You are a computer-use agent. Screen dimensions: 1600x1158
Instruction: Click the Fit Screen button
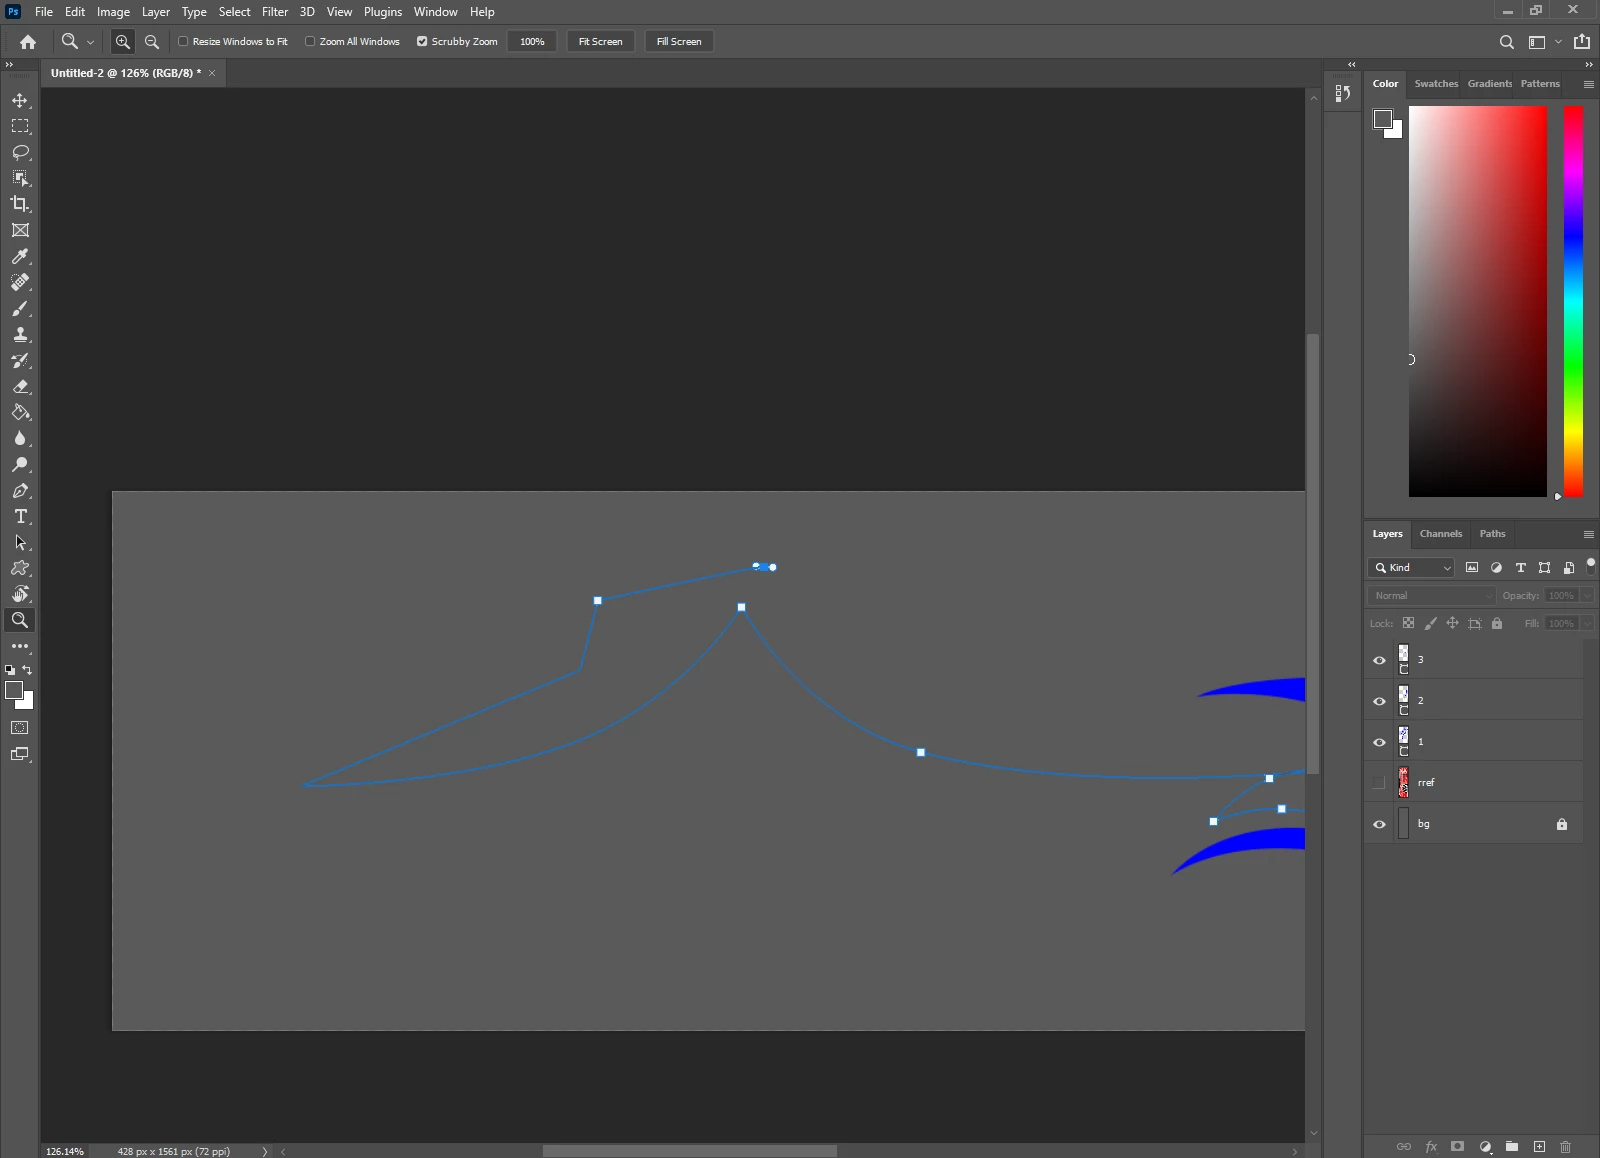[x=600, y=42]
